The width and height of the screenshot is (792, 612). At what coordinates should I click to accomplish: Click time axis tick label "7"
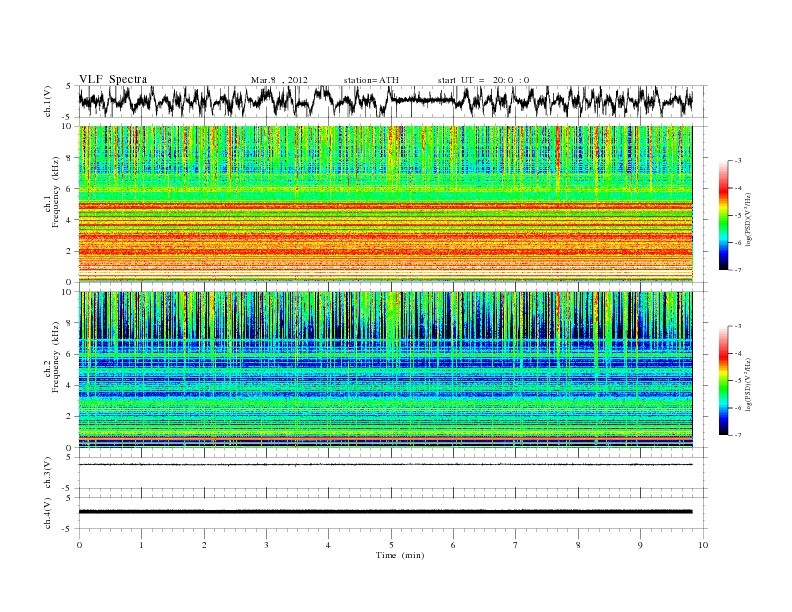point(516,545)
